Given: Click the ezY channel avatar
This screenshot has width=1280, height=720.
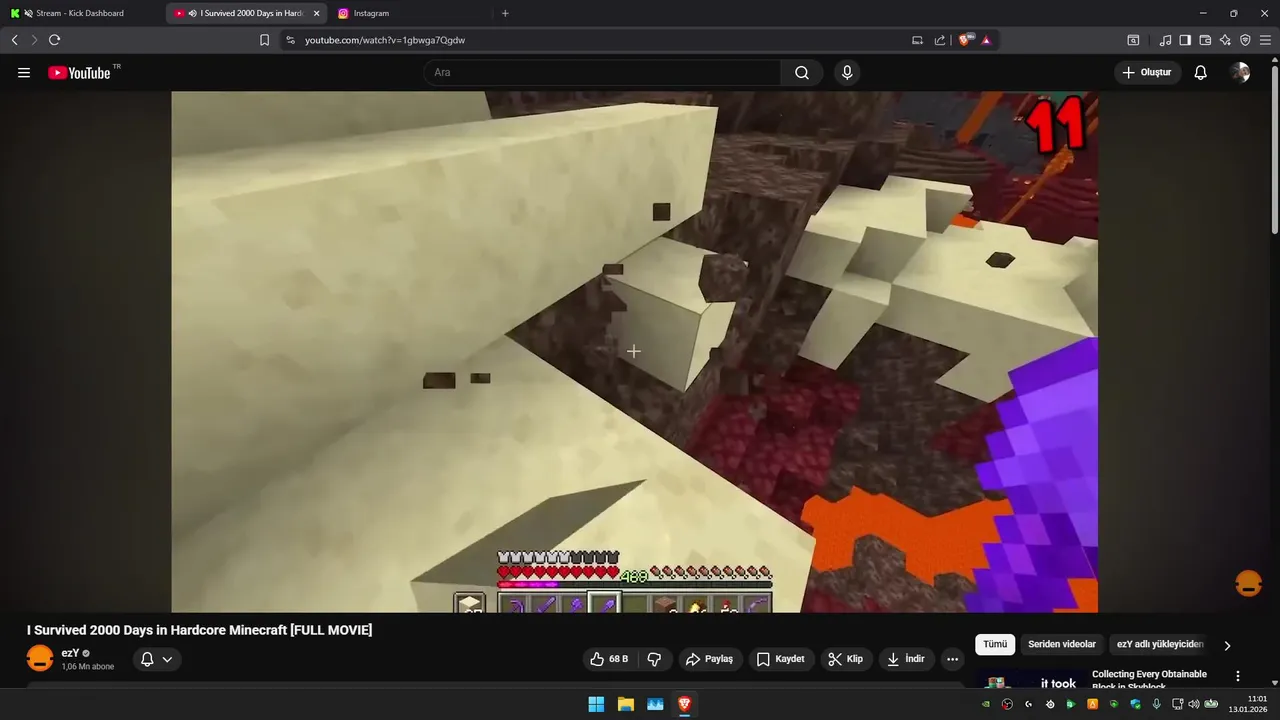Looking at the screenshot, I should tap(40, 659).
